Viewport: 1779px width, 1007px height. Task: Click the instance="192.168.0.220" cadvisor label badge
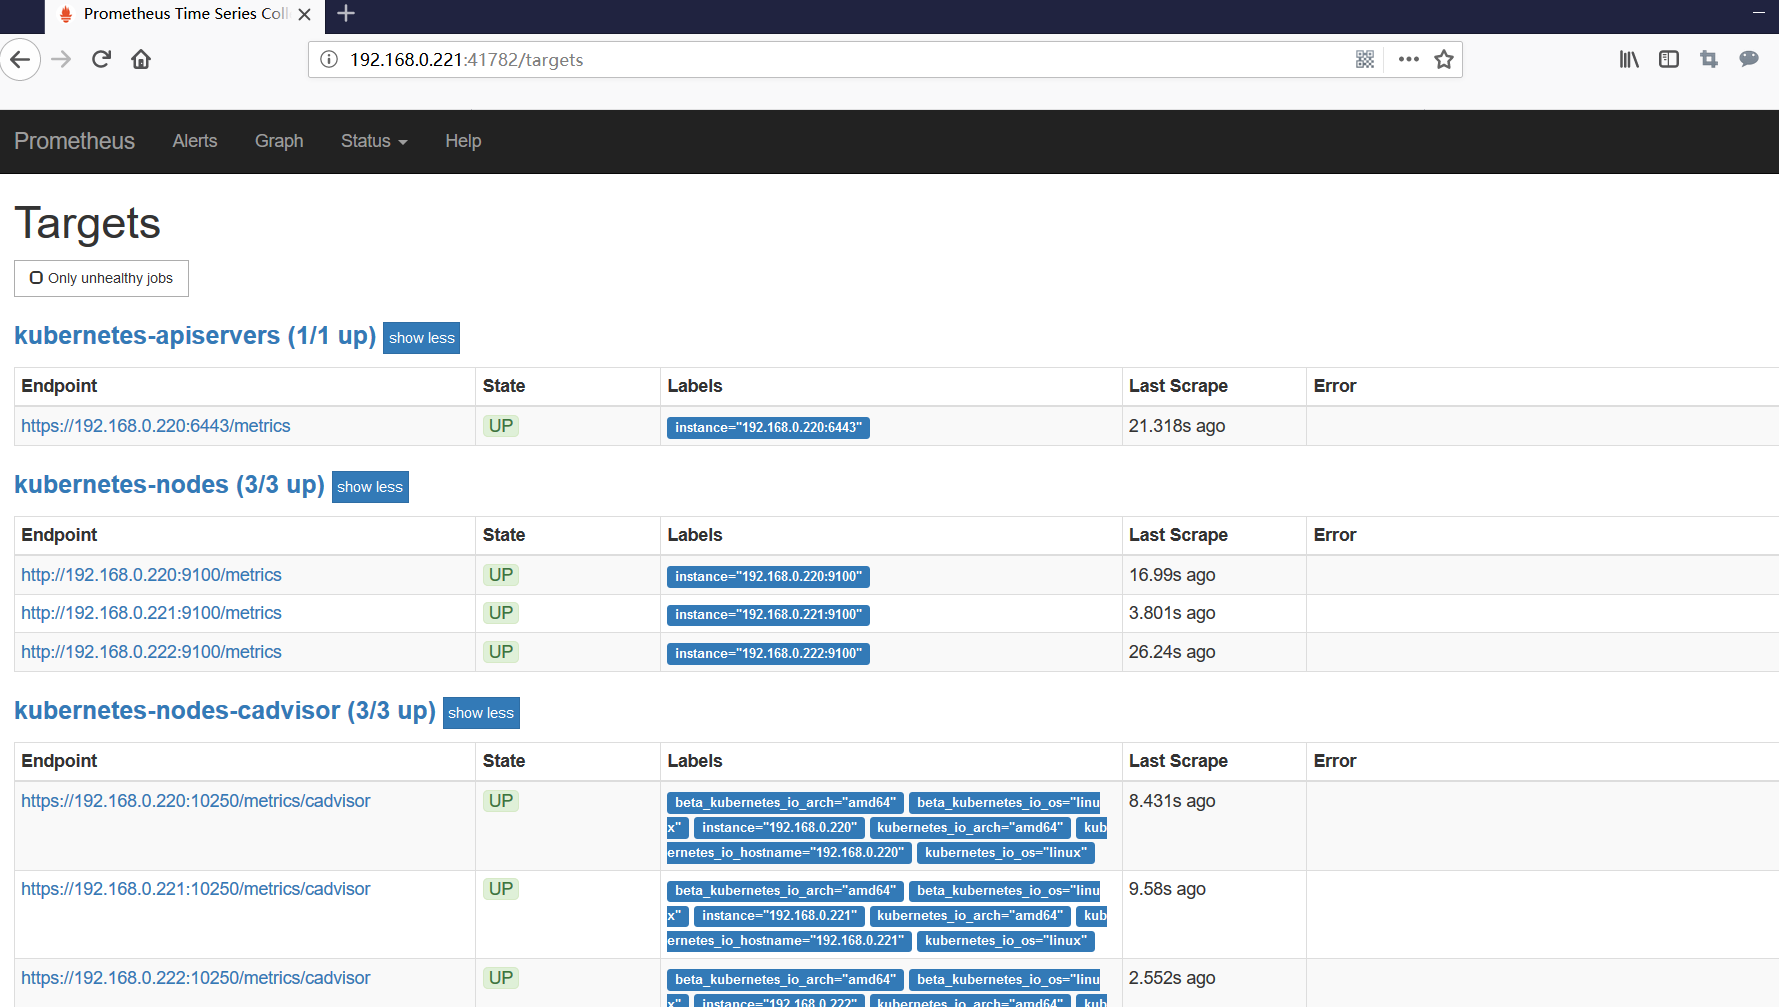click(x=779, y=828)
